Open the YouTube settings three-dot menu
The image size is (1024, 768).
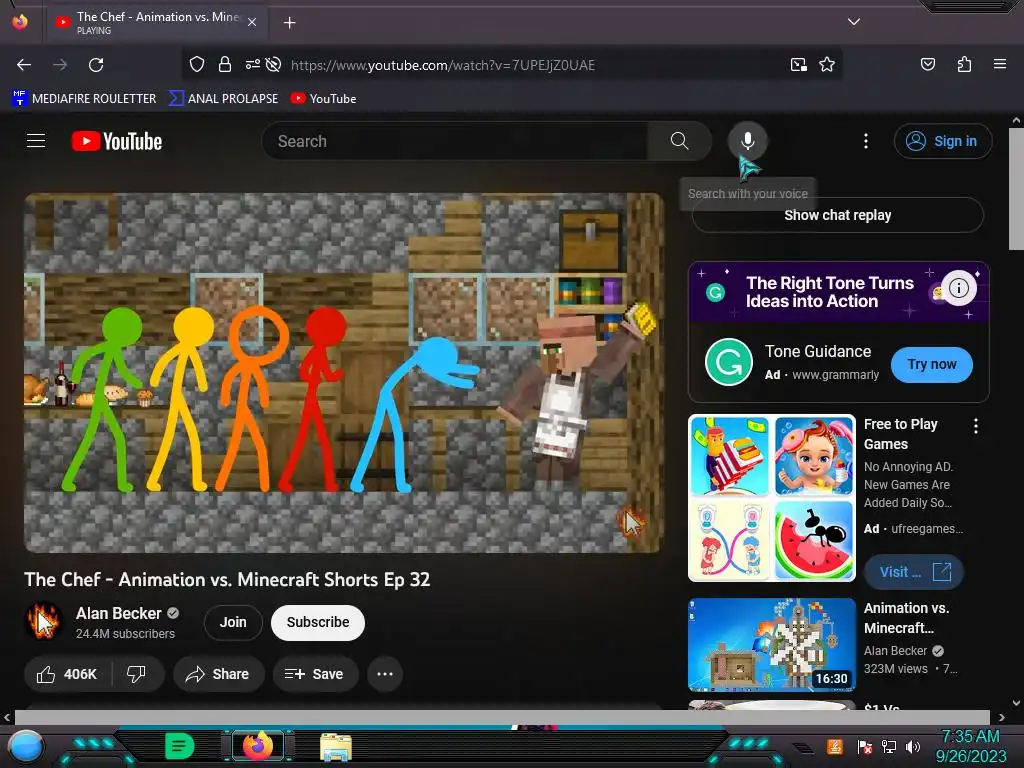[866, 141]
